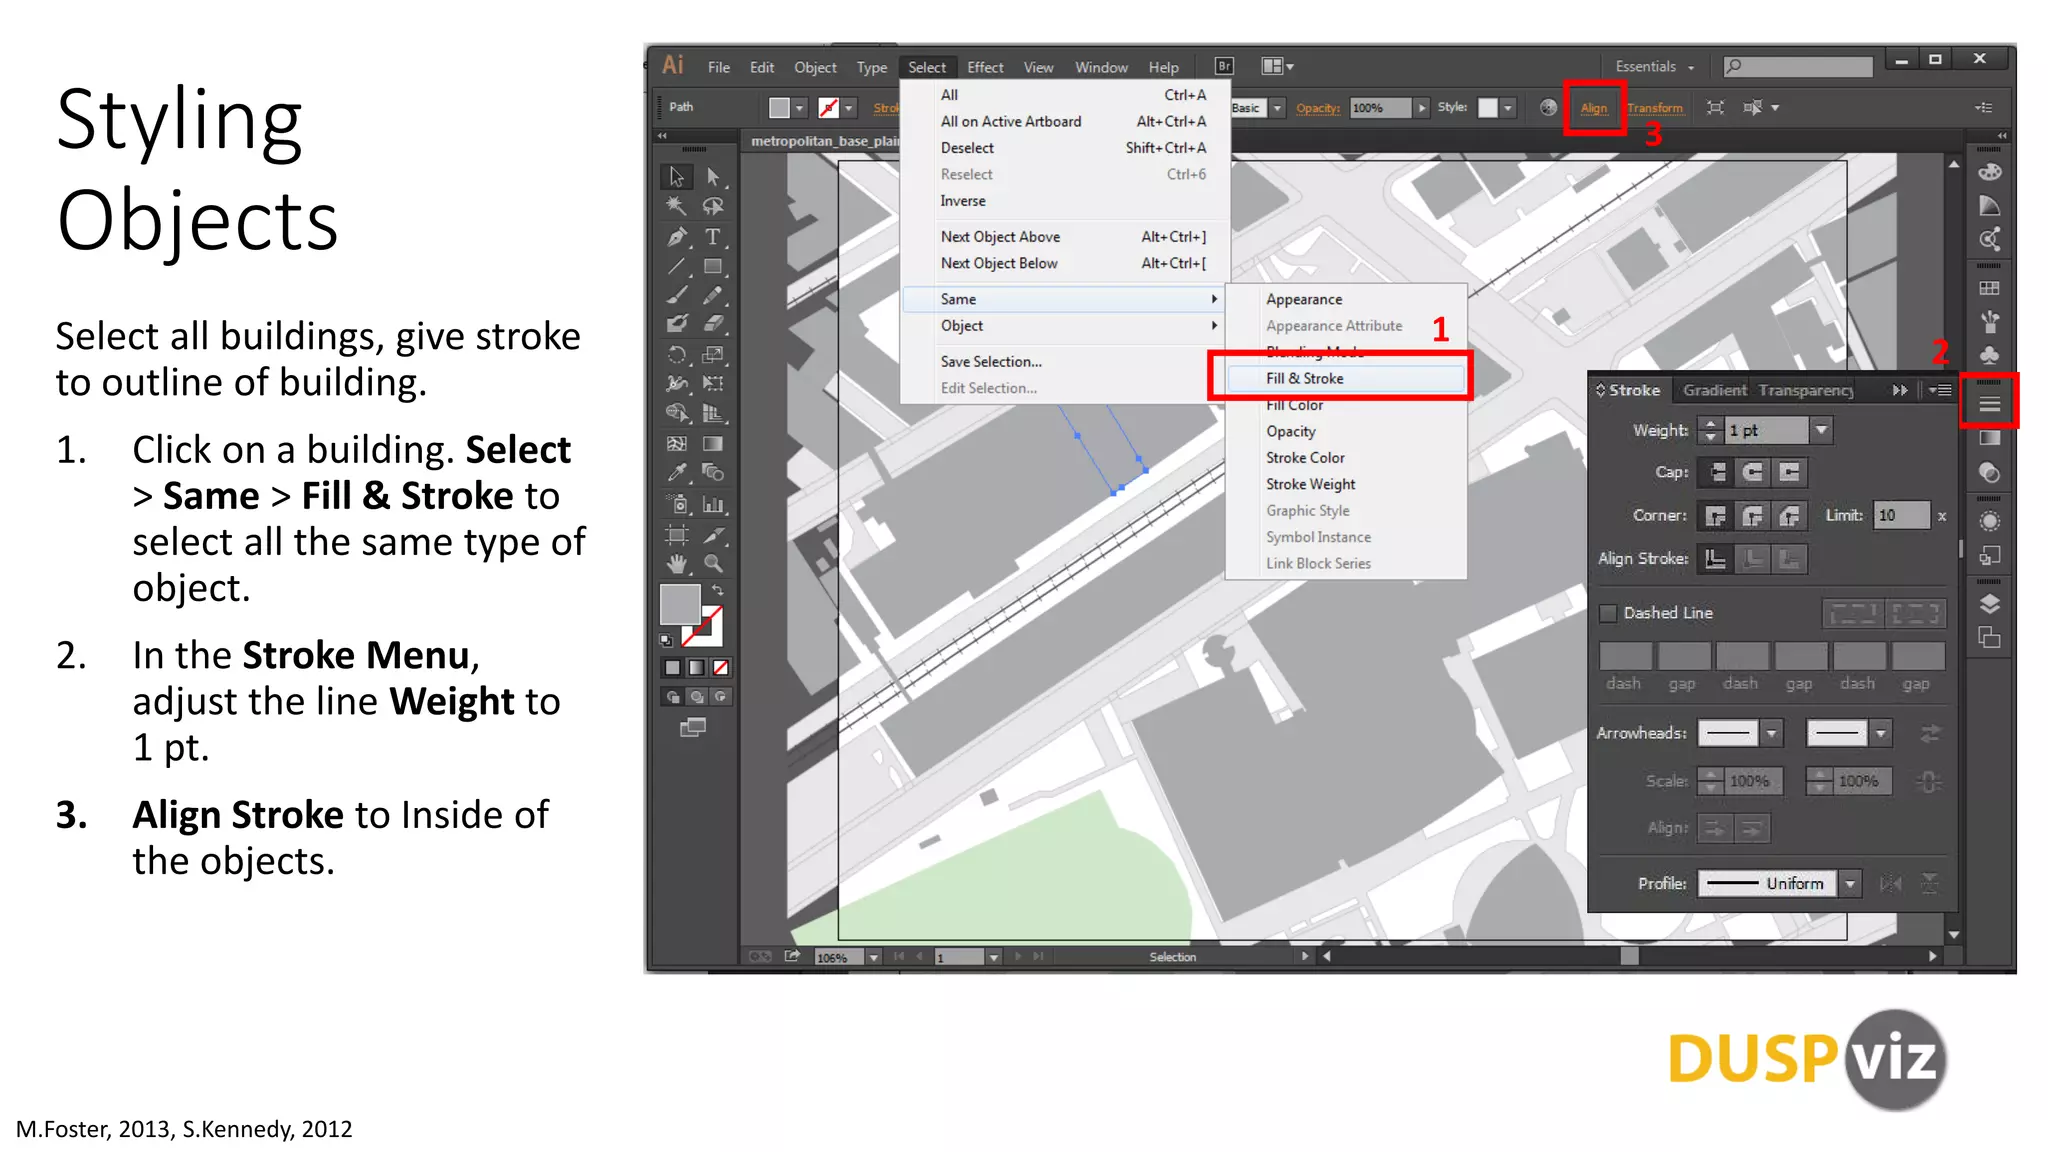Select the Hand tool
Image resolution: width=2048 pixels, height=1152 pixels.
[676, 564]
